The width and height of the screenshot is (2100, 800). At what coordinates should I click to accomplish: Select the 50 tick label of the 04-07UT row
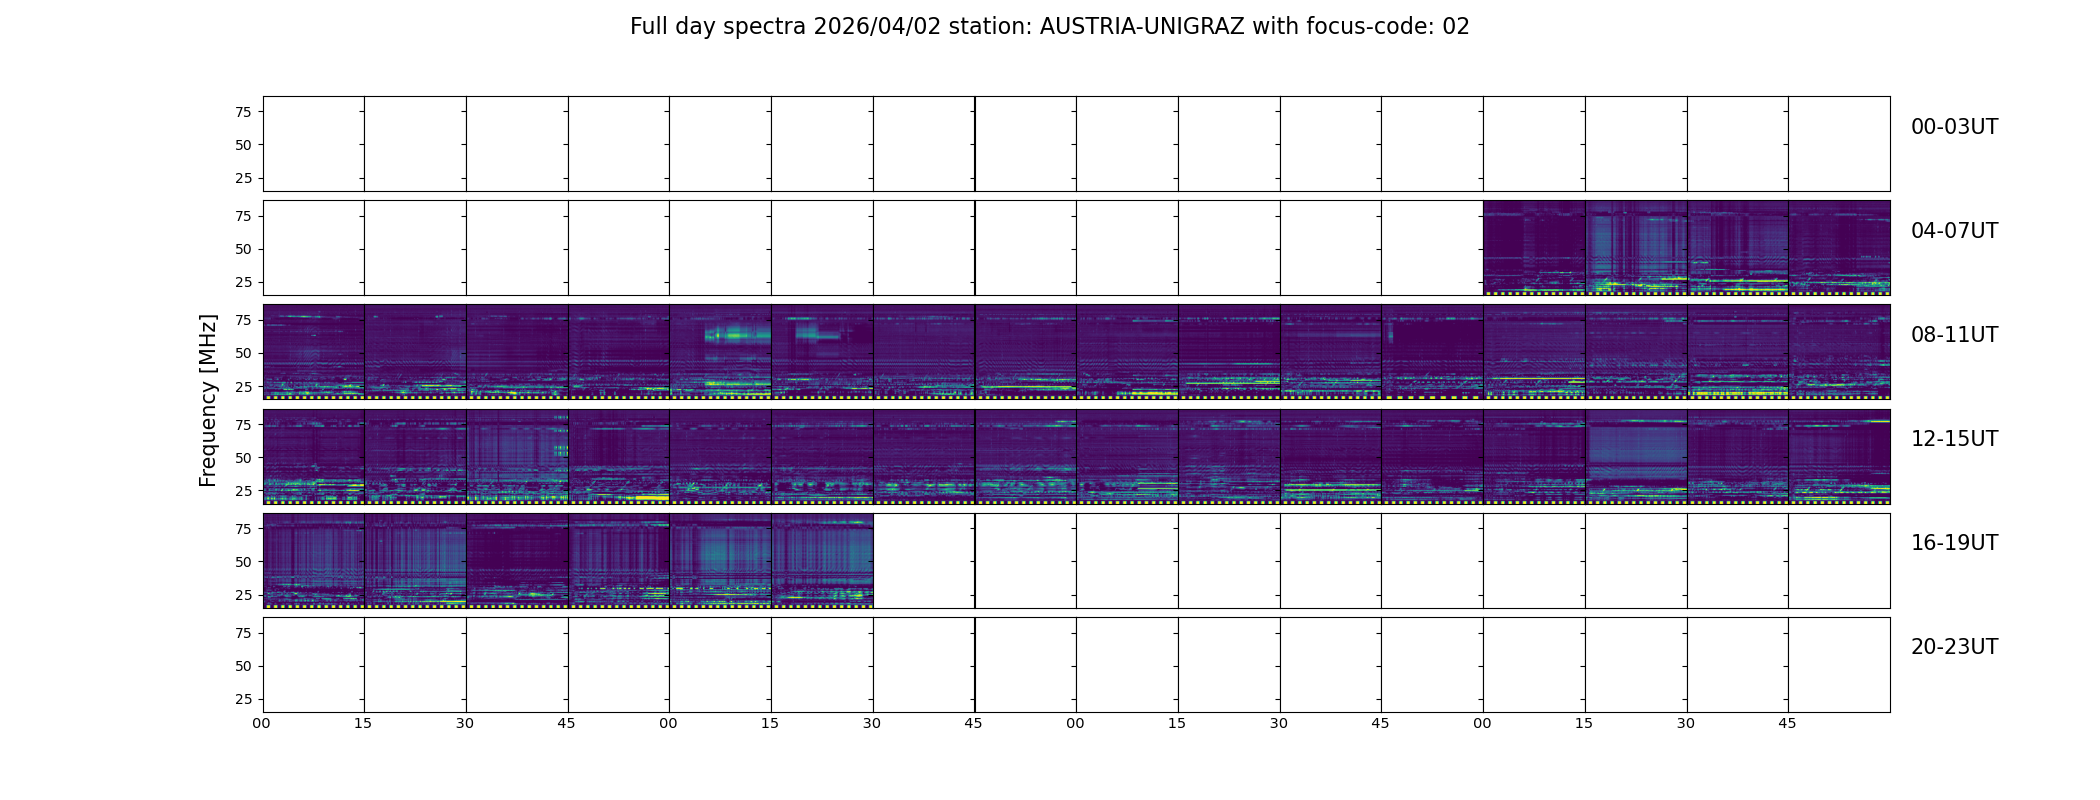click(243, 249)
